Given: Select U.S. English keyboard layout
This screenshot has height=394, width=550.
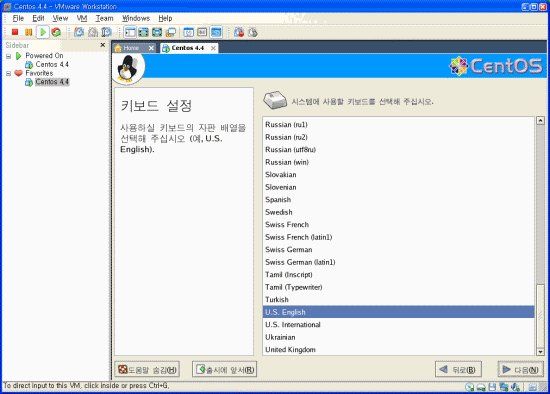Looking at the screenshot, I should pos(398,312).
